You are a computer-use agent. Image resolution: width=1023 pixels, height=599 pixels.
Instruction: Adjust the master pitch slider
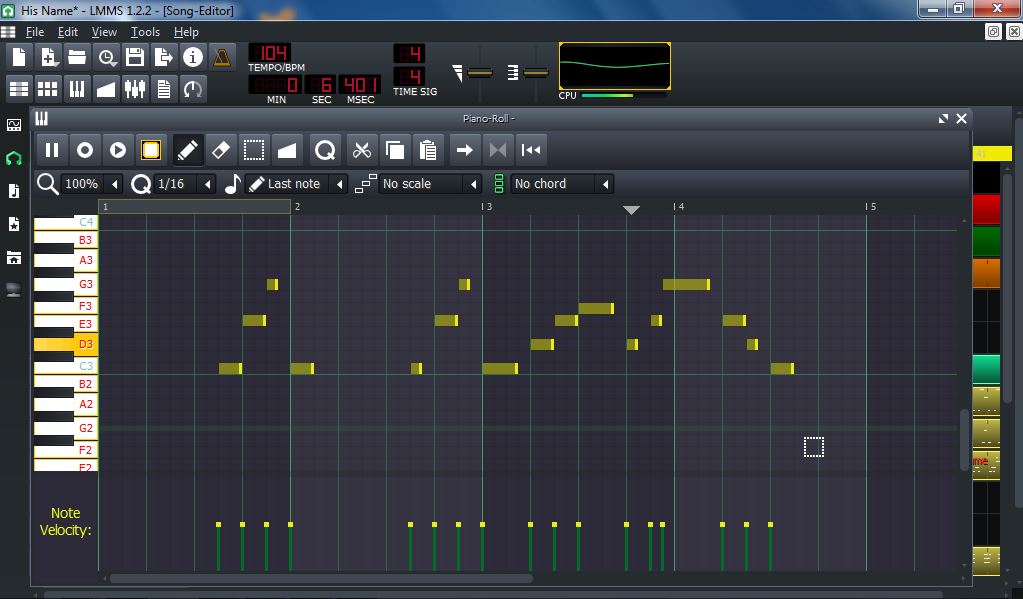pyautogui.click(x=536, y=72)
